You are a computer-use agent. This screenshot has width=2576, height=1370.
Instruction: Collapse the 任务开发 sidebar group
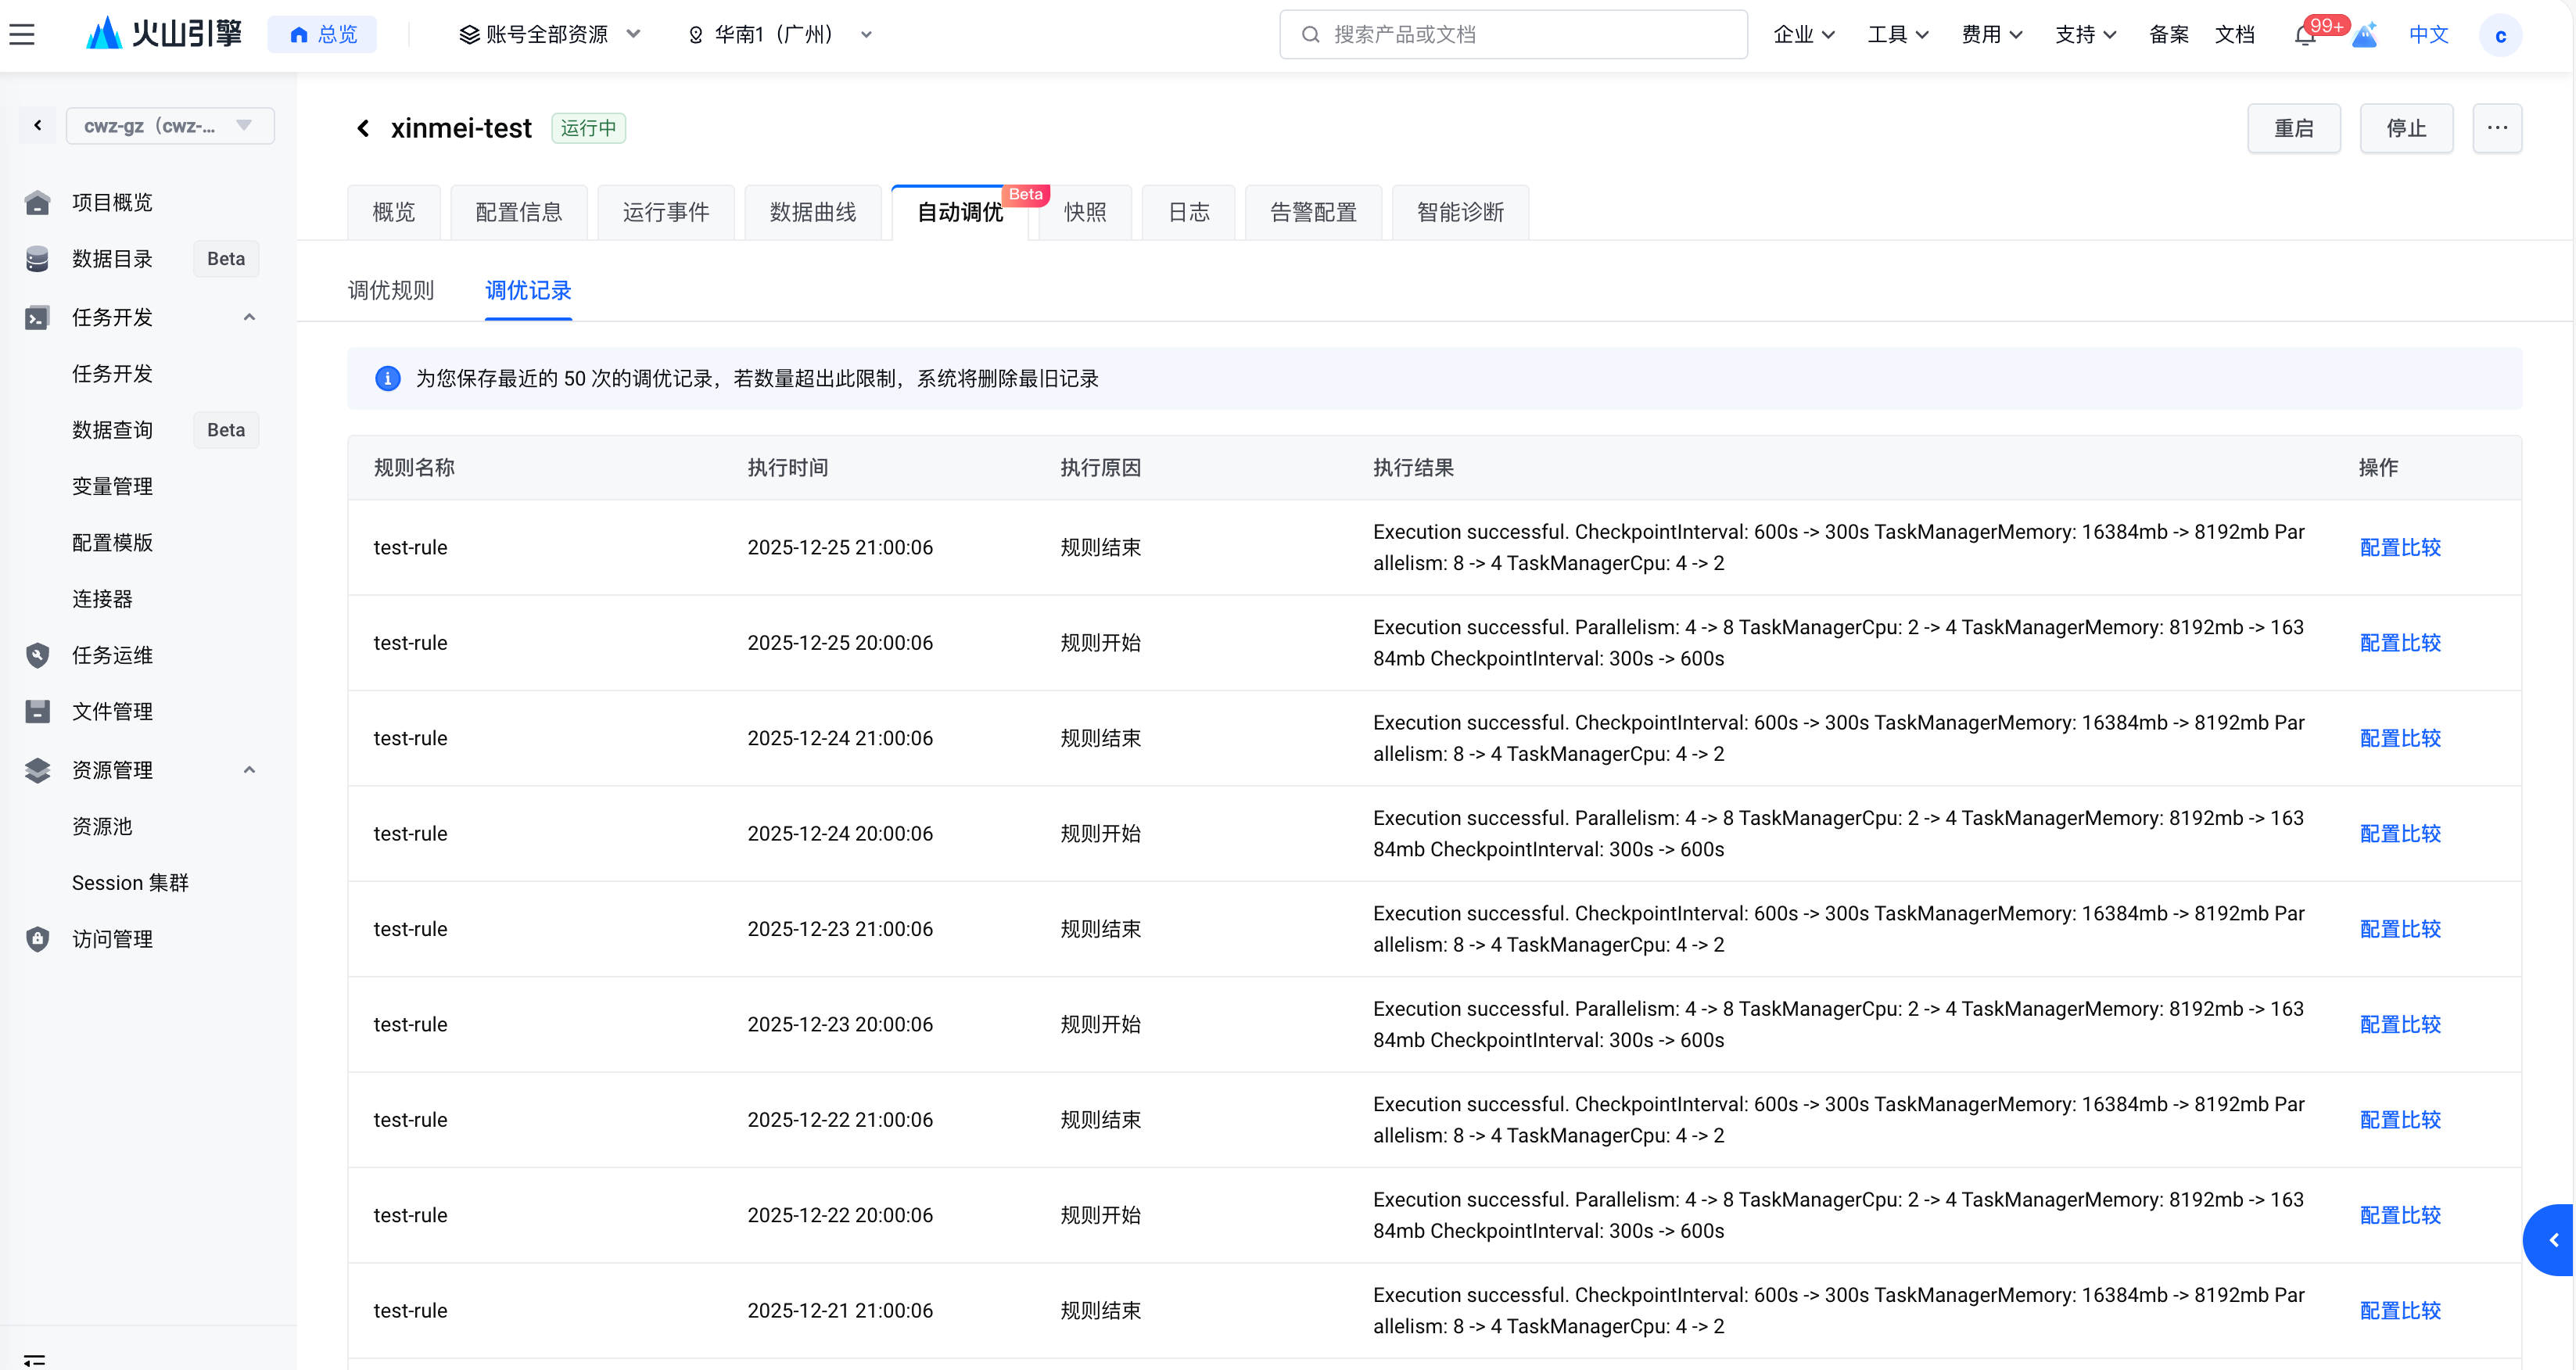[249, 317]
